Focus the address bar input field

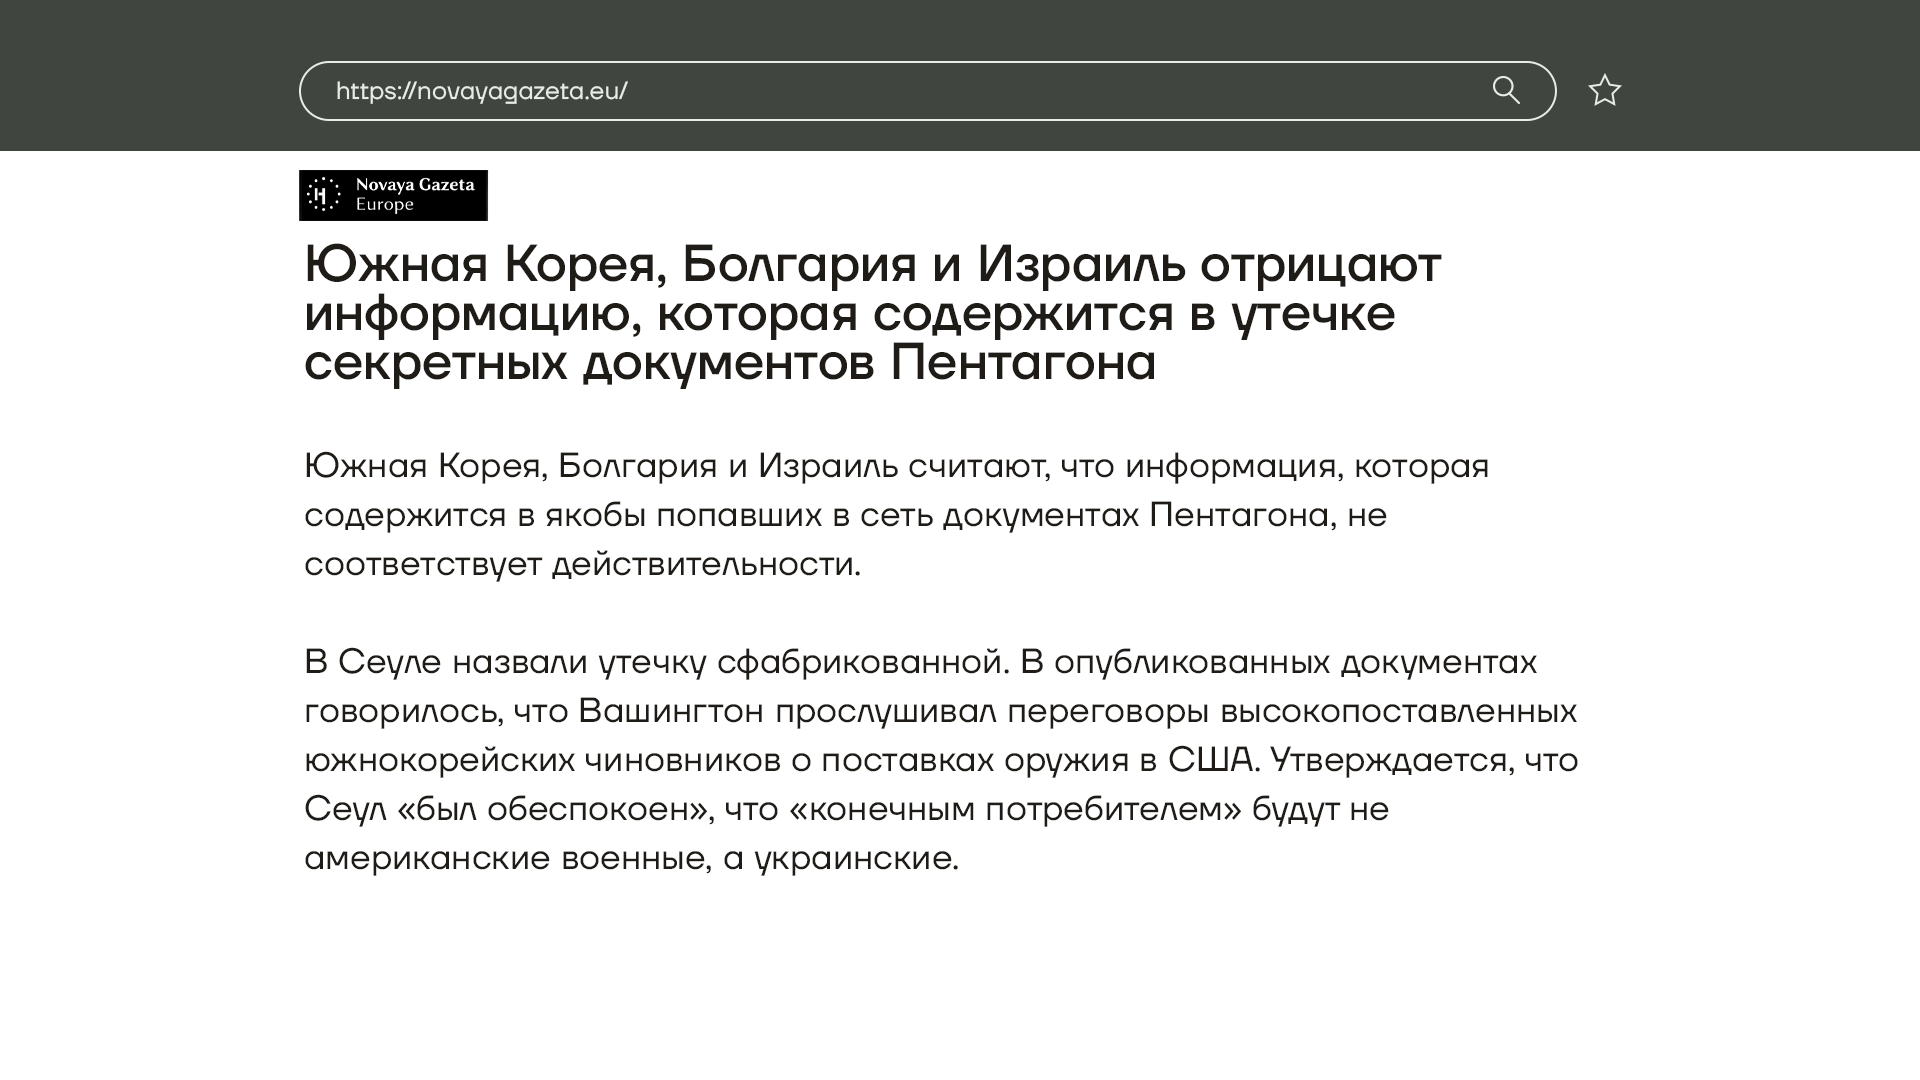pyautogui.click(x=1000, y=91)
